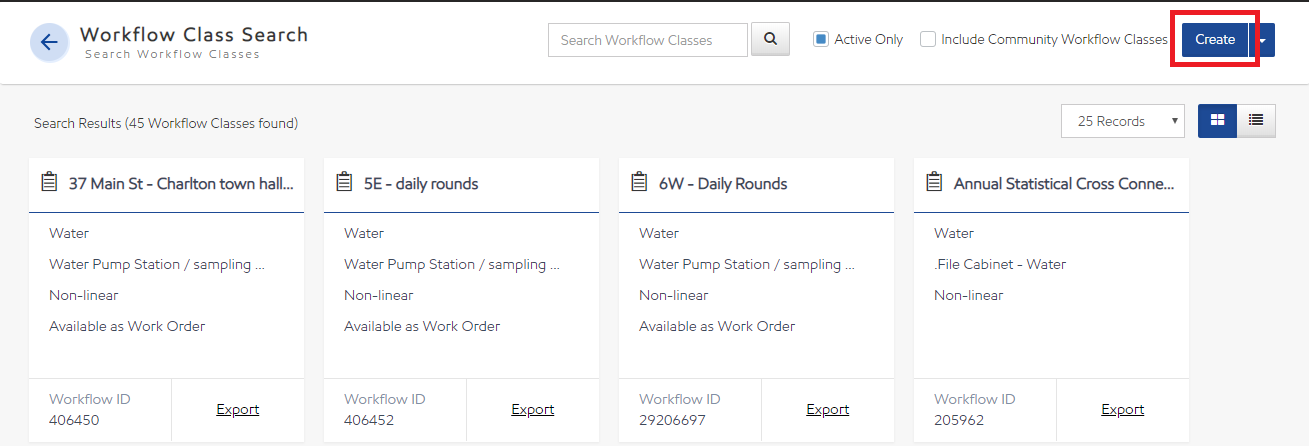Click clipboard icon on 37 Main St card
The image size is (1314, 446).
(x=48, y=183)
